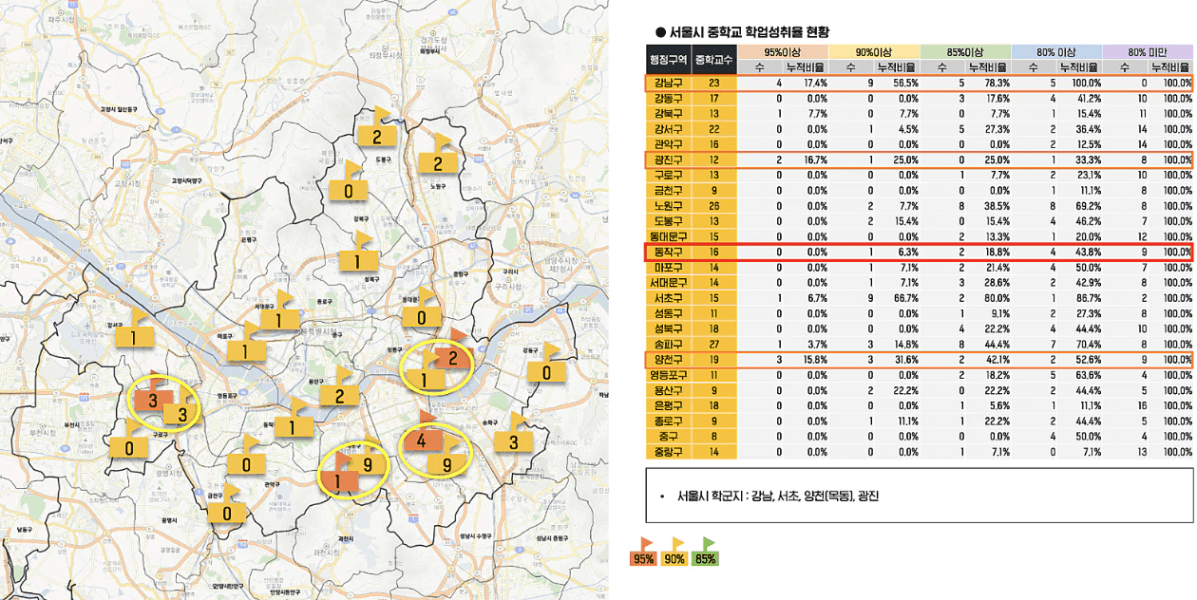1197x600 pixels.
Task: Click the 서울시 학군지 note box text
Action: (x=776, y=496)
